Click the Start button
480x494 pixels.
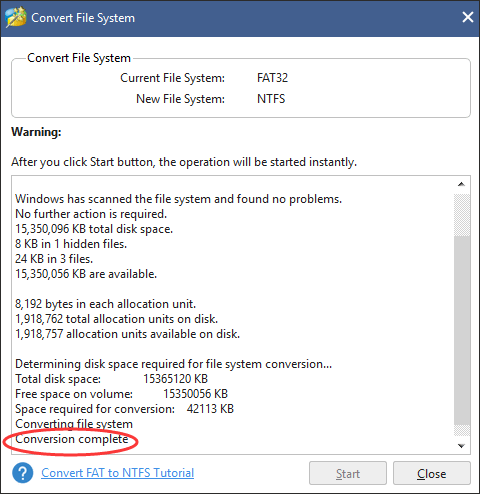tap(348, 473)
